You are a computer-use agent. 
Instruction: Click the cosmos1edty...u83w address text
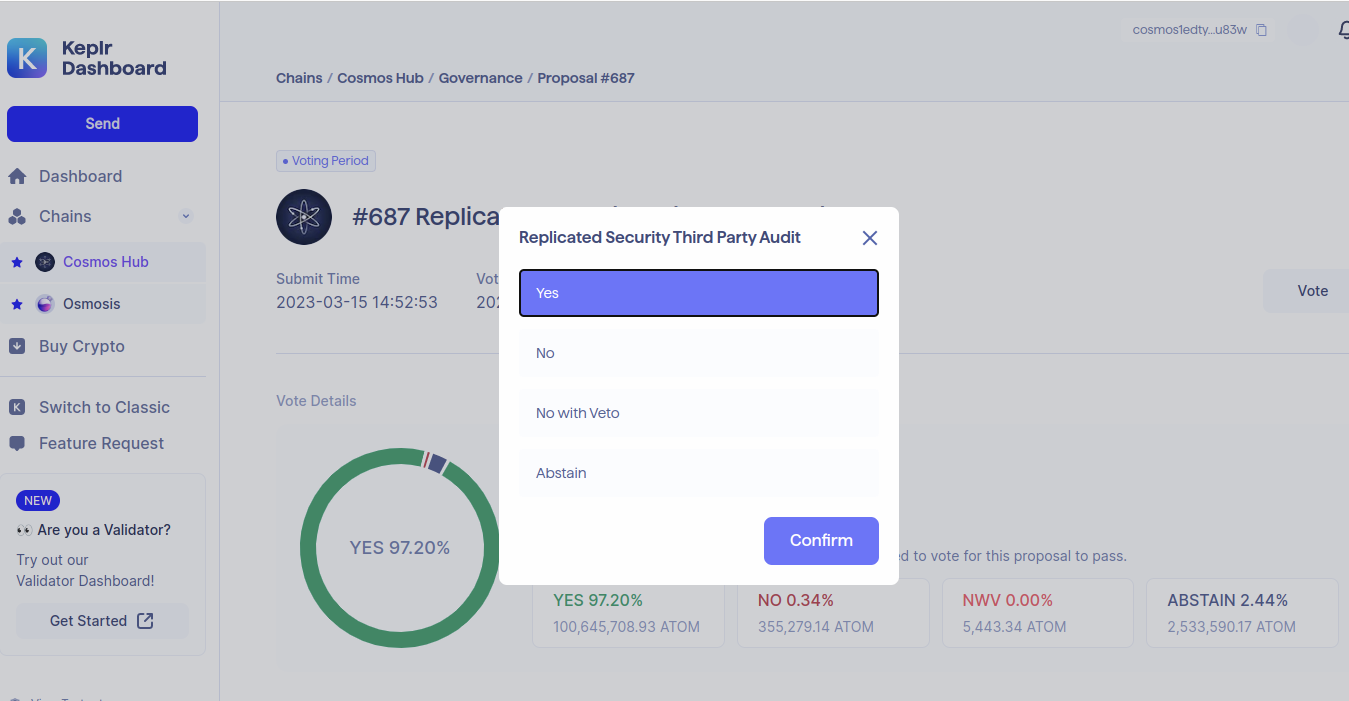1190,30
